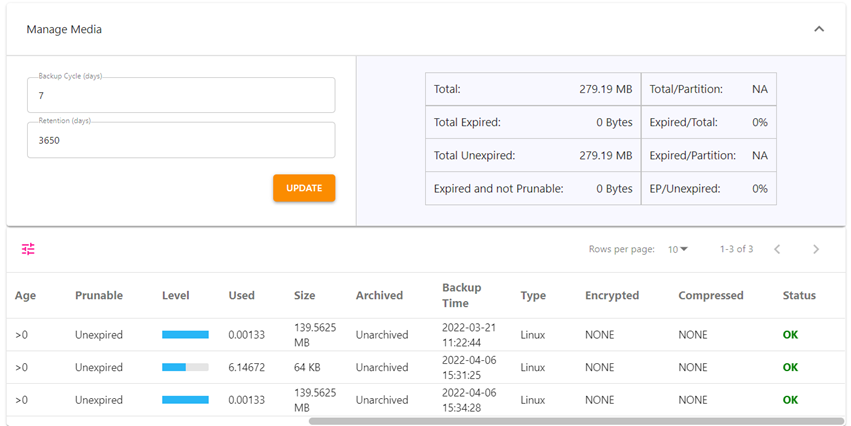Click the Total Unexpired summary cell
This screenshot has height=426, width=851.
pos(533,155)
